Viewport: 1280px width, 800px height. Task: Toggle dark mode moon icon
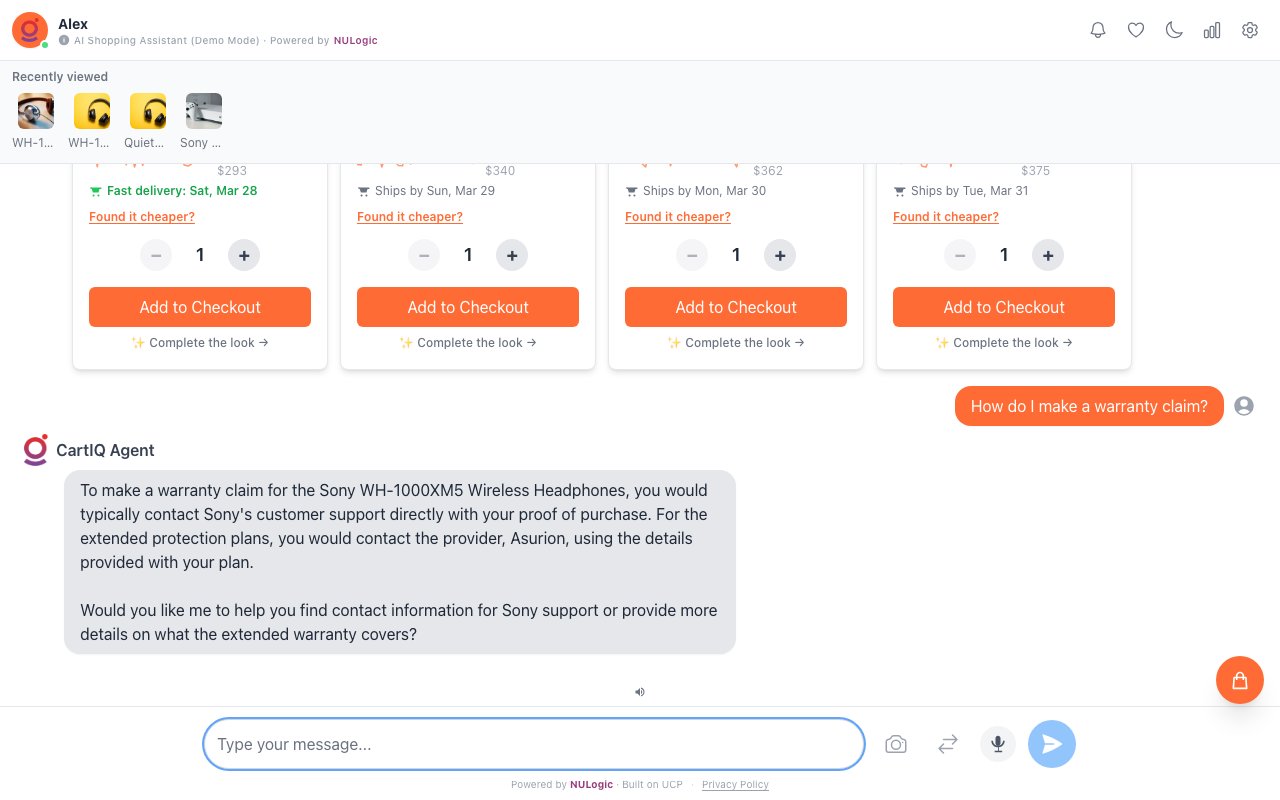point(1174,30)
